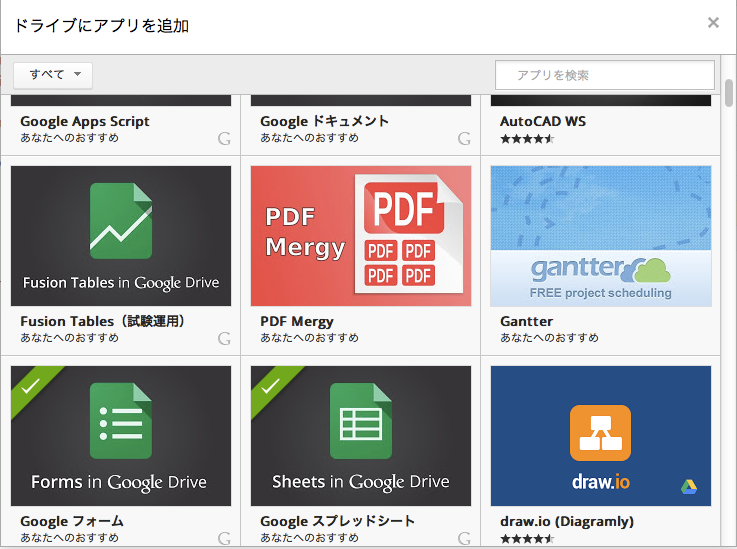Click the PDF document stack icon in PDF Mergy
Screen dimensions: 737x549
coord(408,234)
